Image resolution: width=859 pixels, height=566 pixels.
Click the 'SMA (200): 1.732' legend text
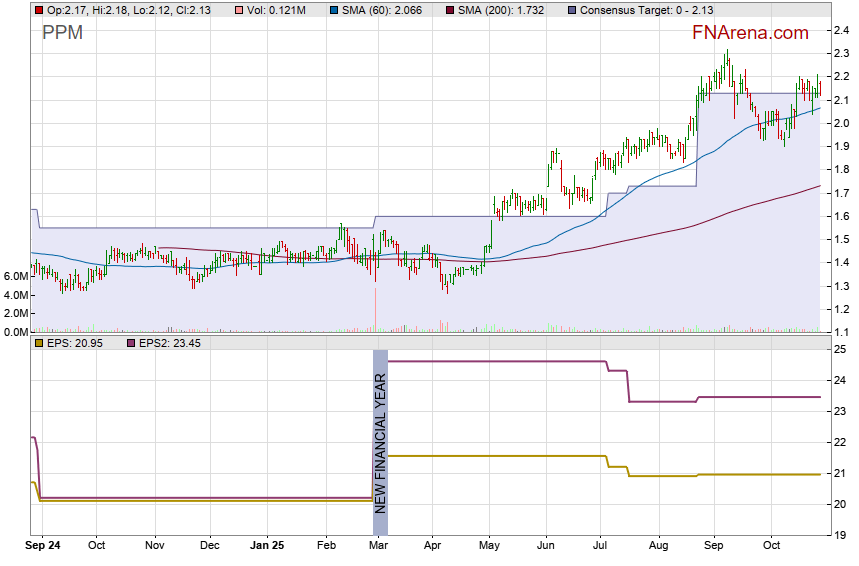tap(506, 10)
